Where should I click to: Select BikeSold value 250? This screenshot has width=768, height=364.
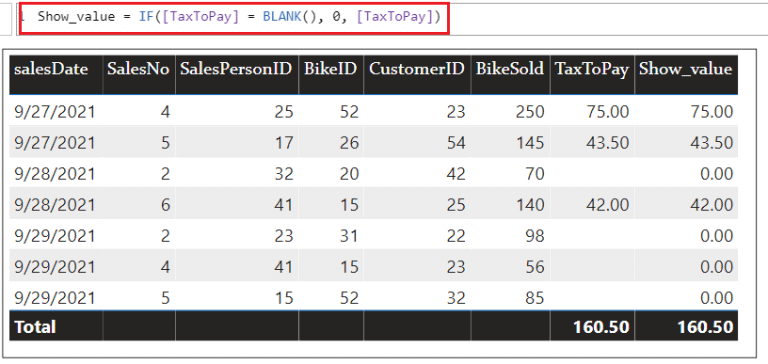point(529,112)
